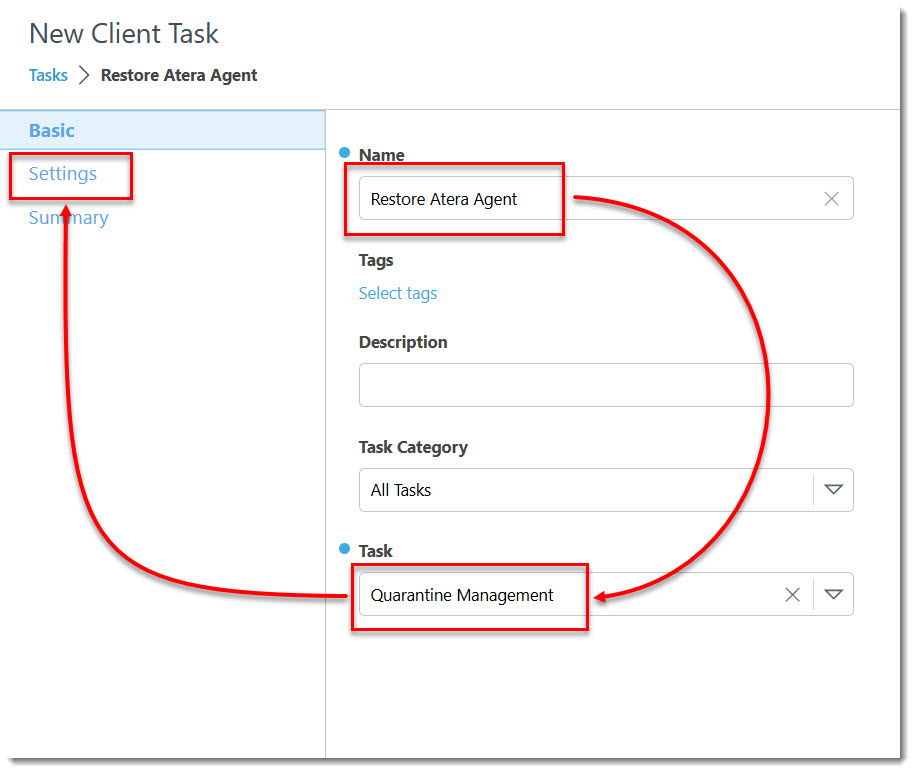Image resolution: width=915 pixels, height=773 pixels.
Task: Click the Select tags link
Action: pyautogui.click(x=397, y=293)
